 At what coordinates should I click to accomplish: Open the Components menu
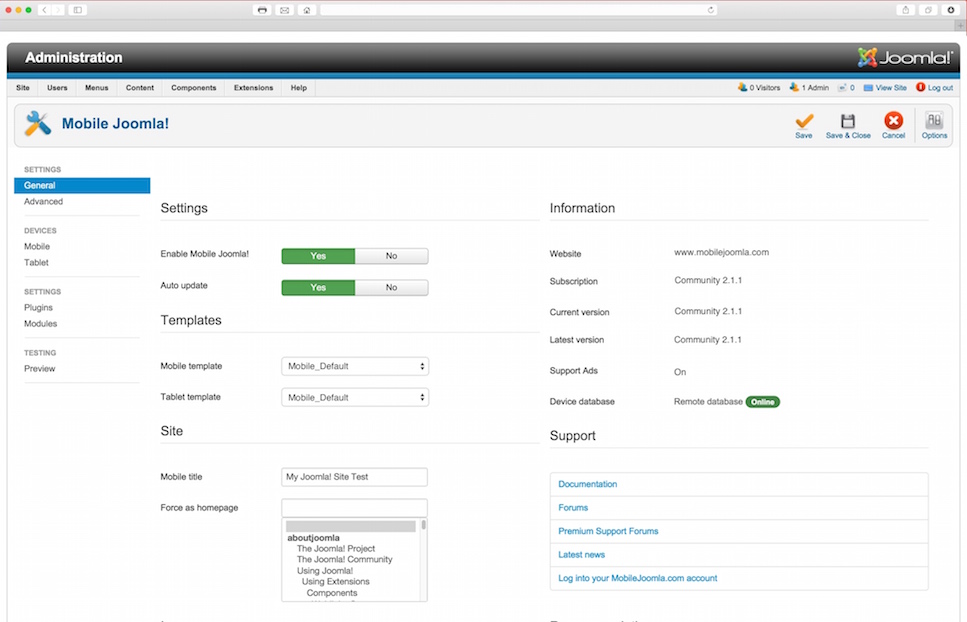pos(193,88)
